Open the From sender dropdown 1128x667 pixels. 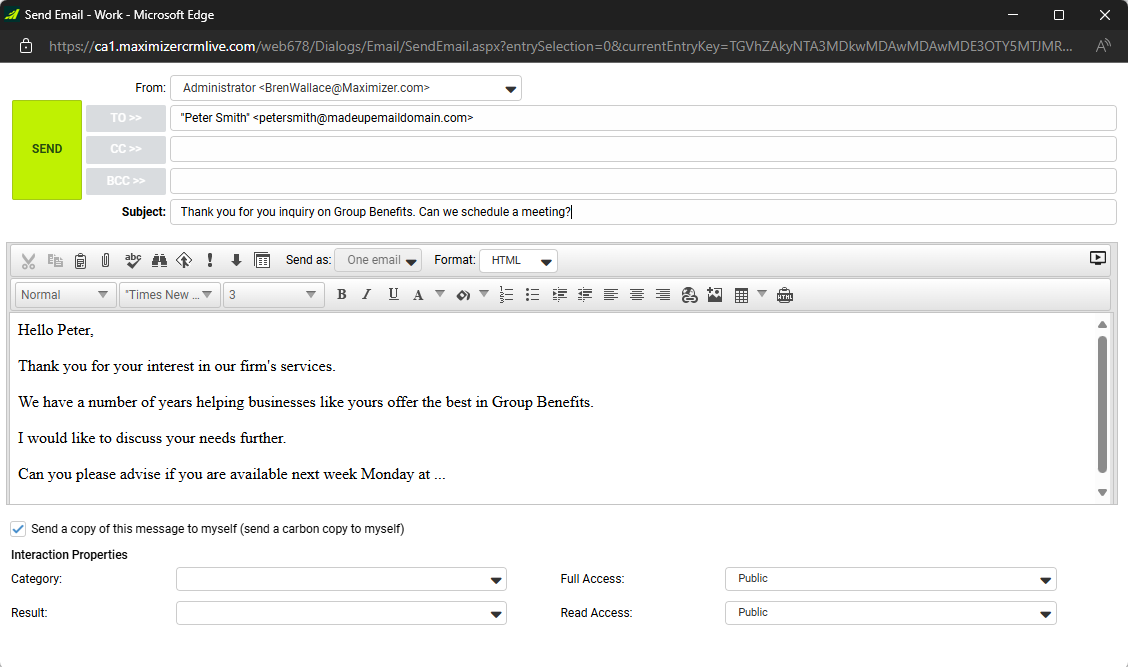click(x=345, y=88)
